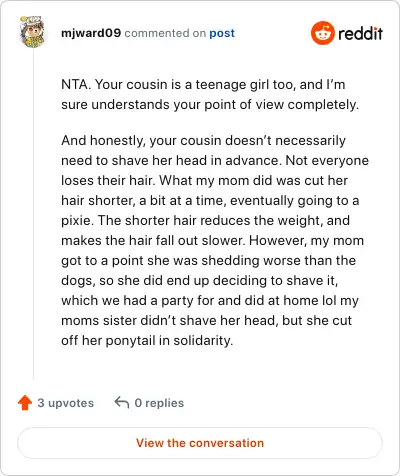Click the orange upvote arrow icon
The image size is (400, 476).
coord(25,403)
